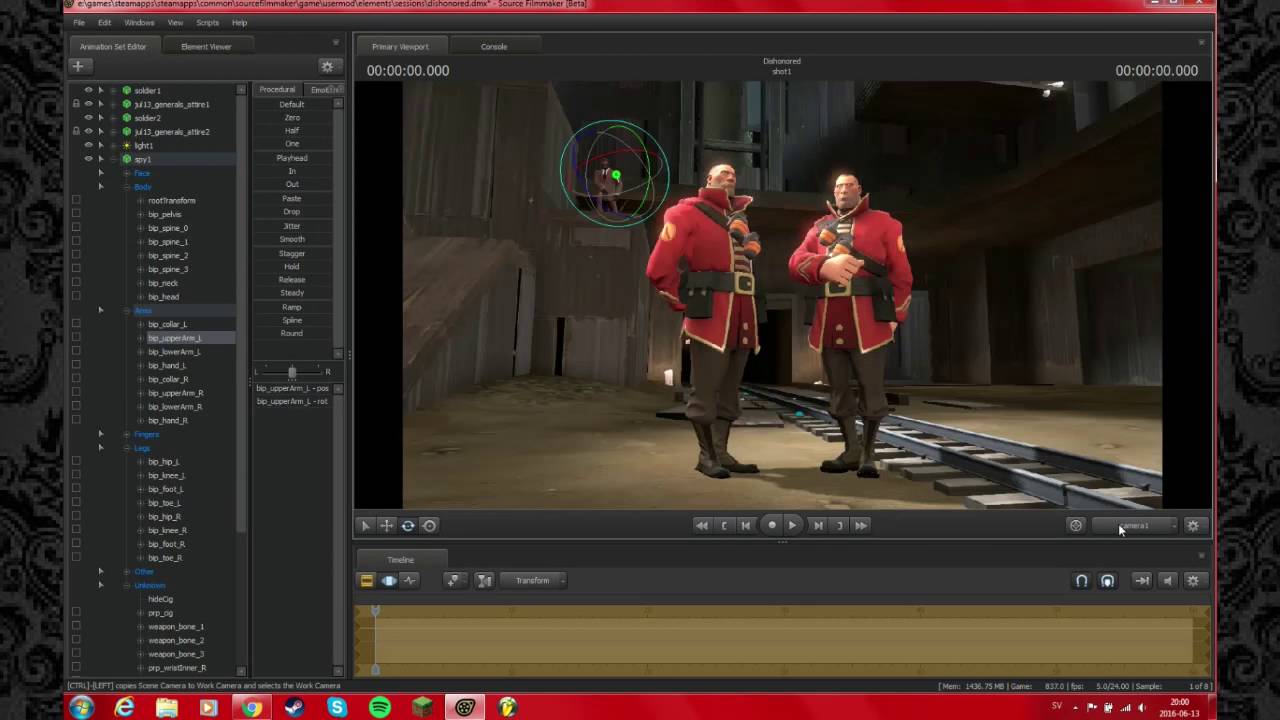Toggle visibility eye for spy1
1280x720 pixels.
pyautogui.click(x=88, y=159)
